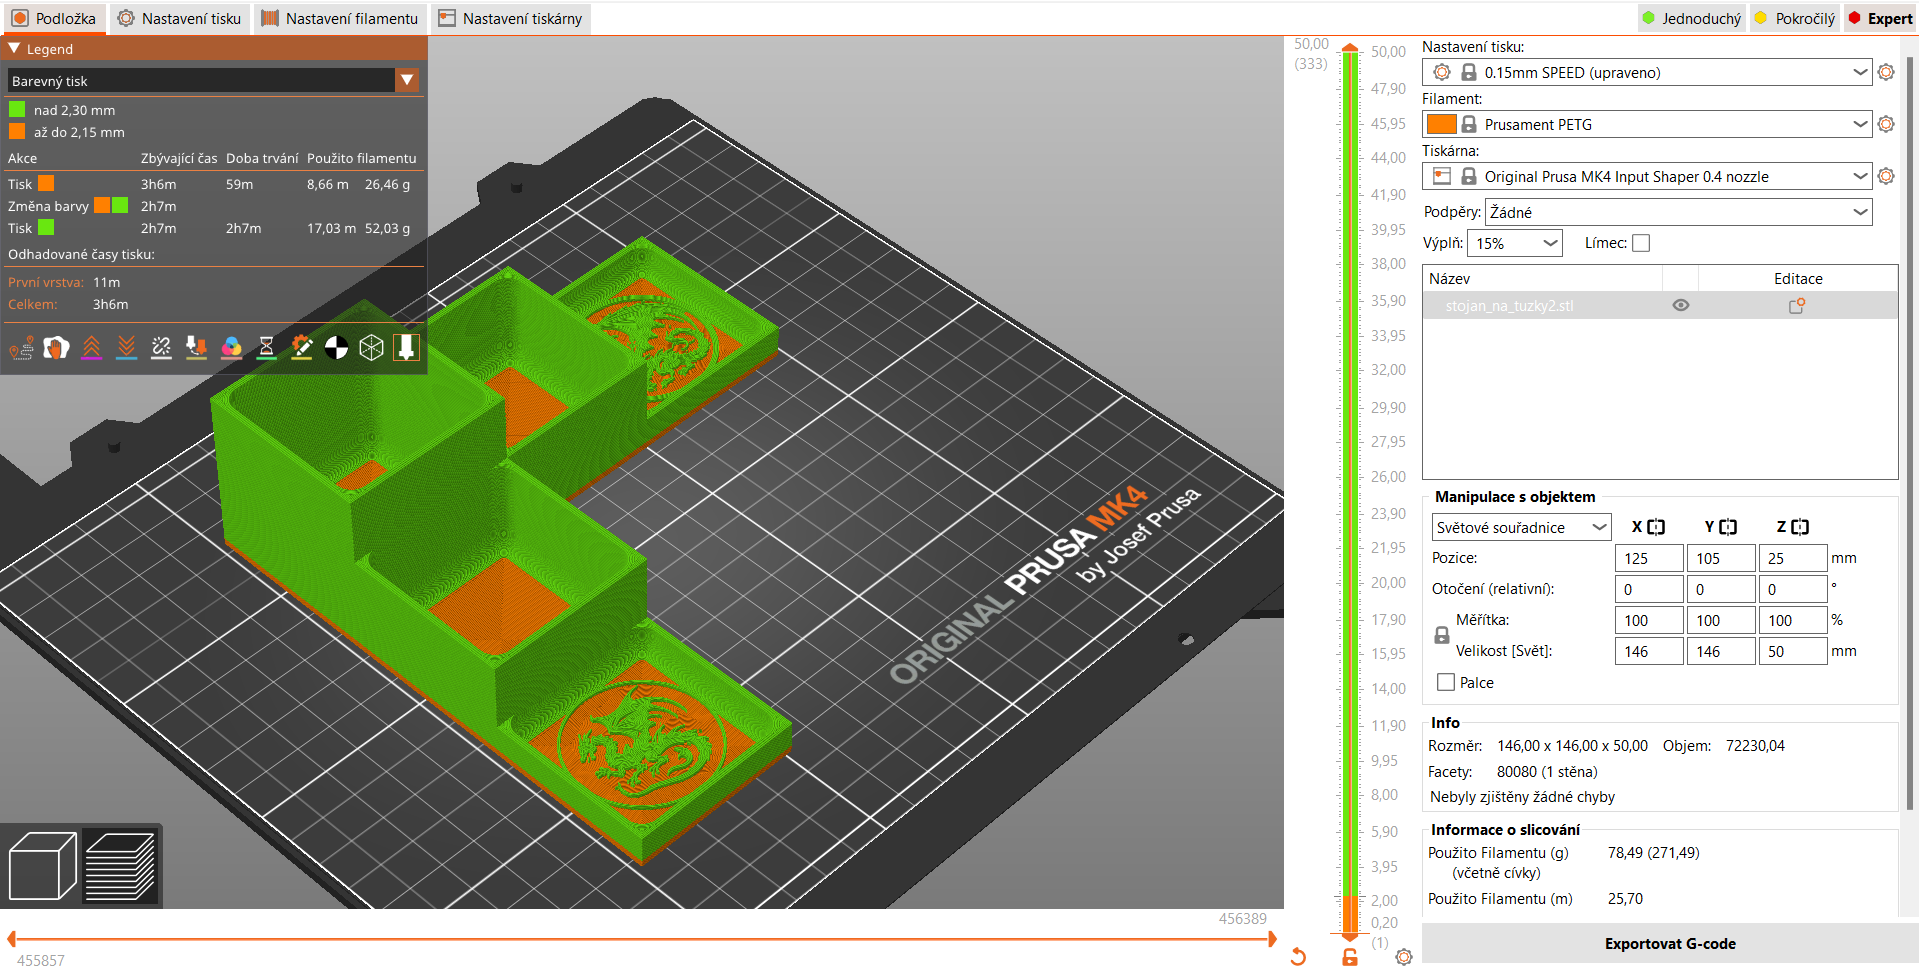This screenshot has width=1919, height=969.
Task: Toggle wipe moves visibility icon
Action: [56, 348]
